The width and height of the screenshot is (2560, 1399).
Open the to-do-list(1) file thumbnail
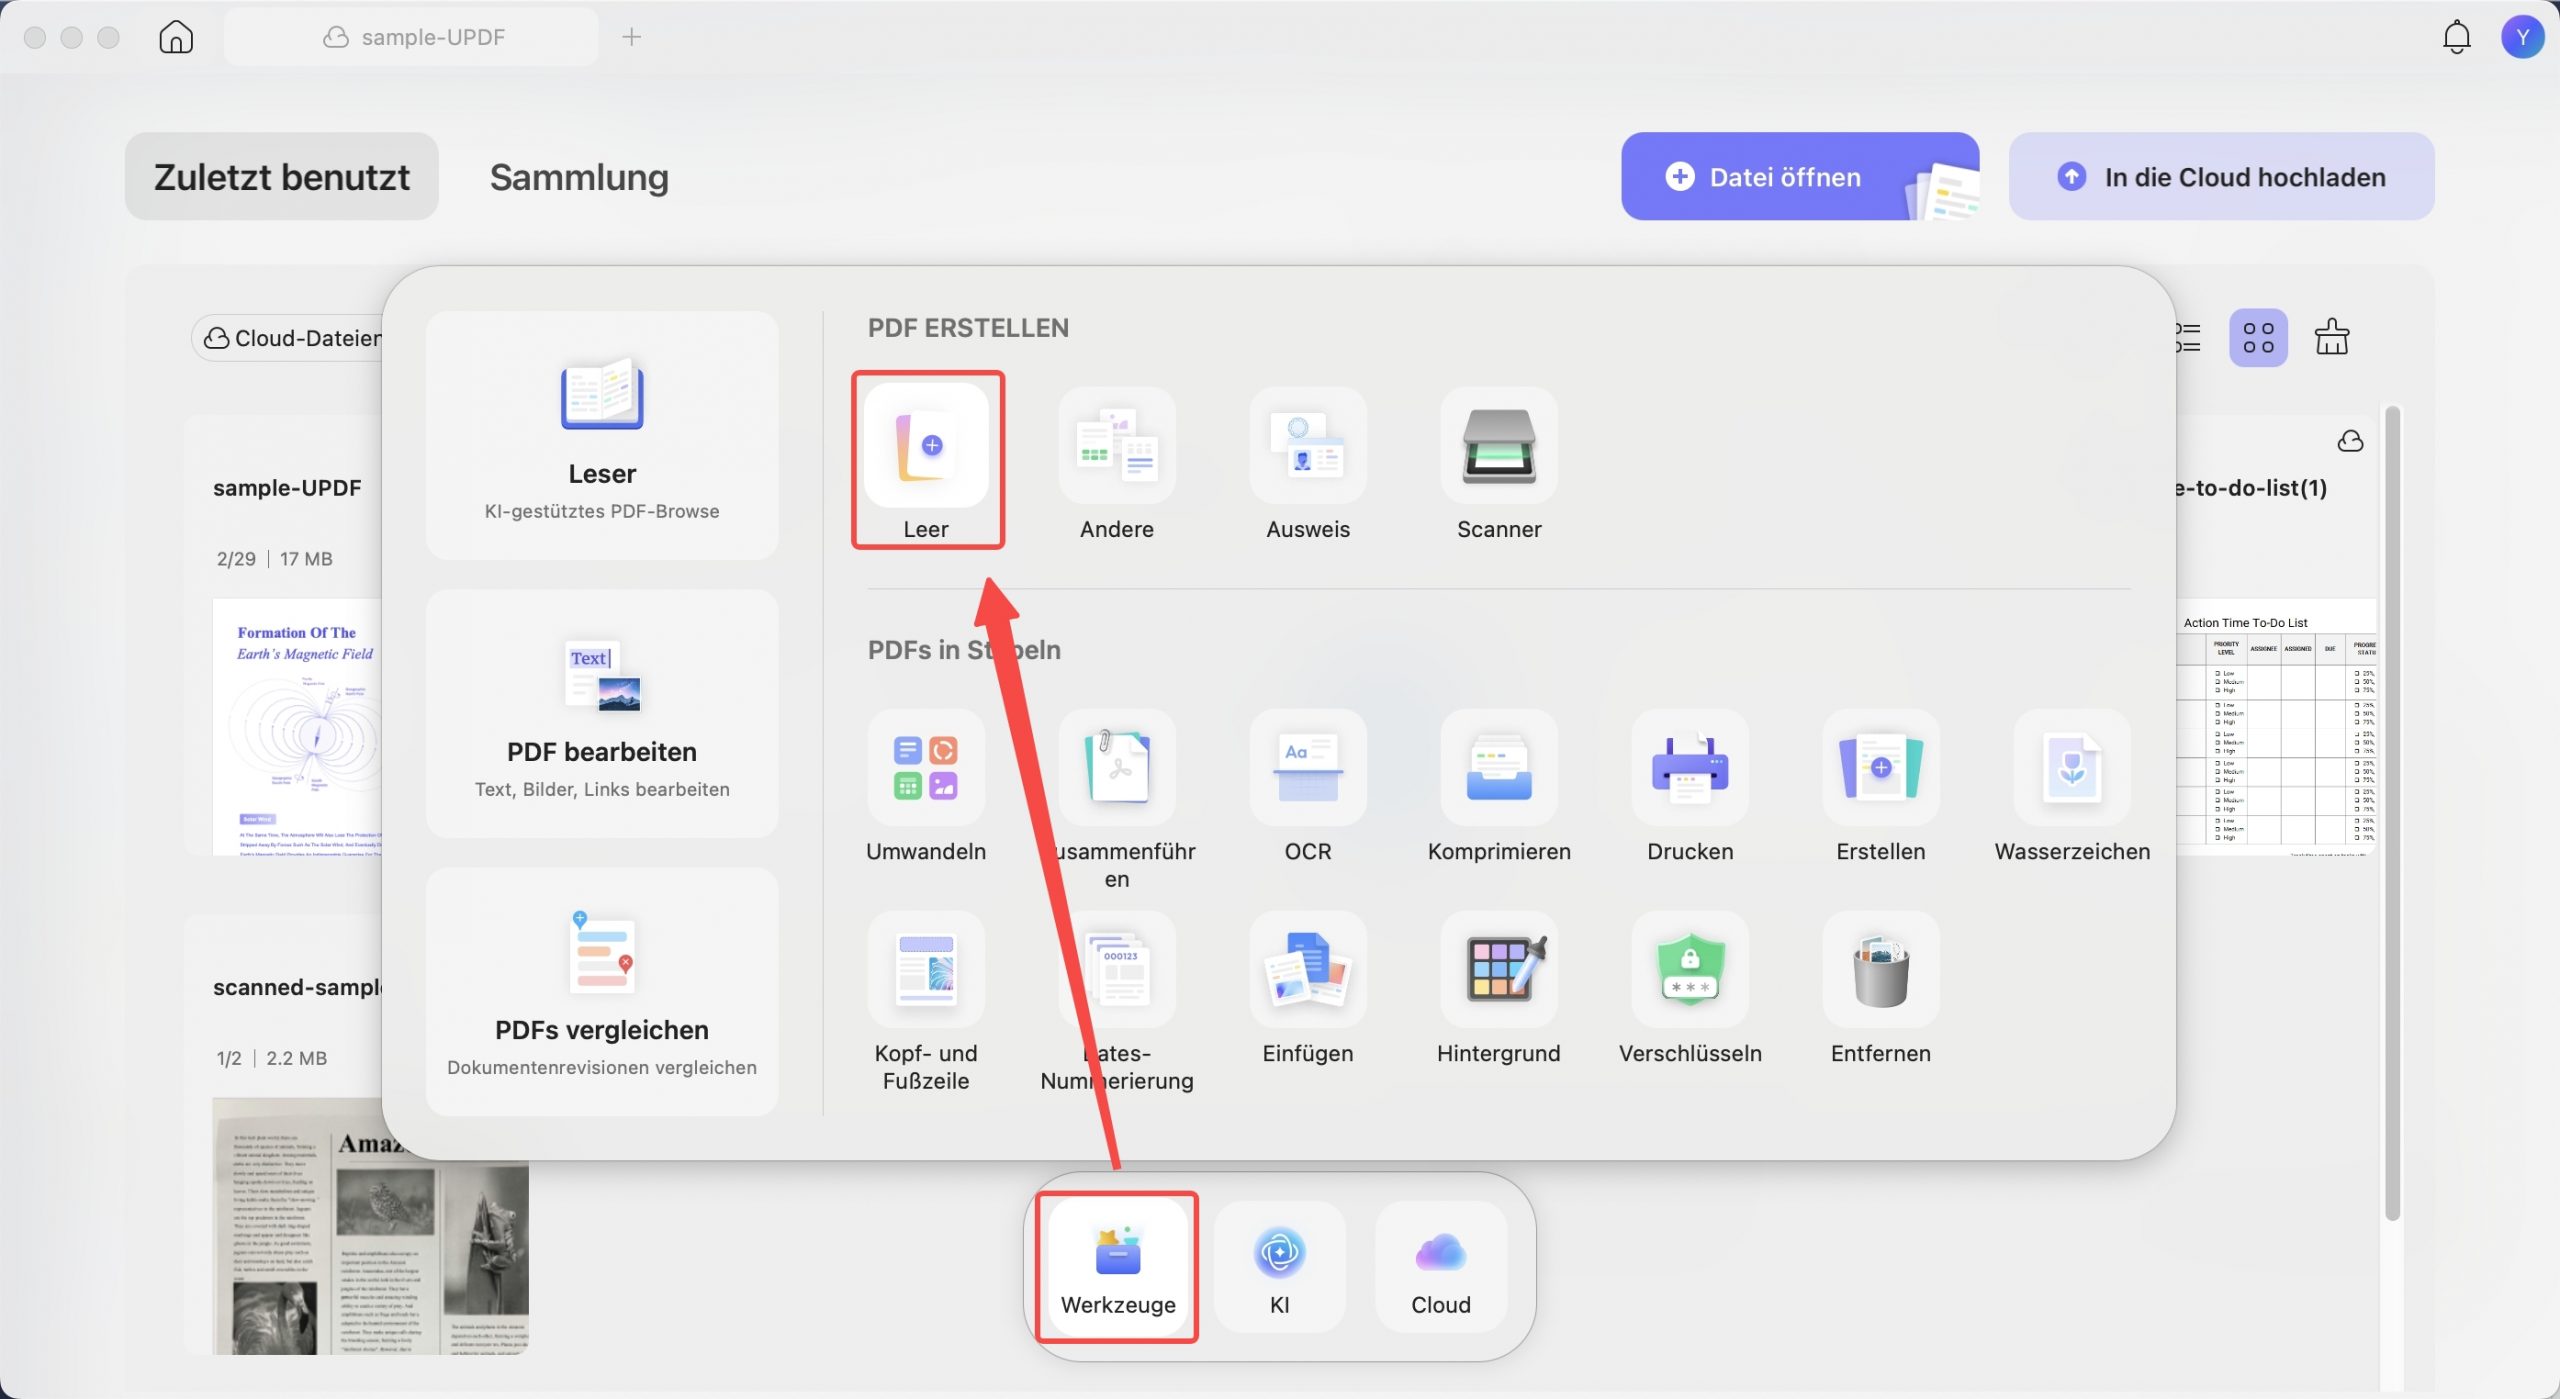tap(2276, 726)
